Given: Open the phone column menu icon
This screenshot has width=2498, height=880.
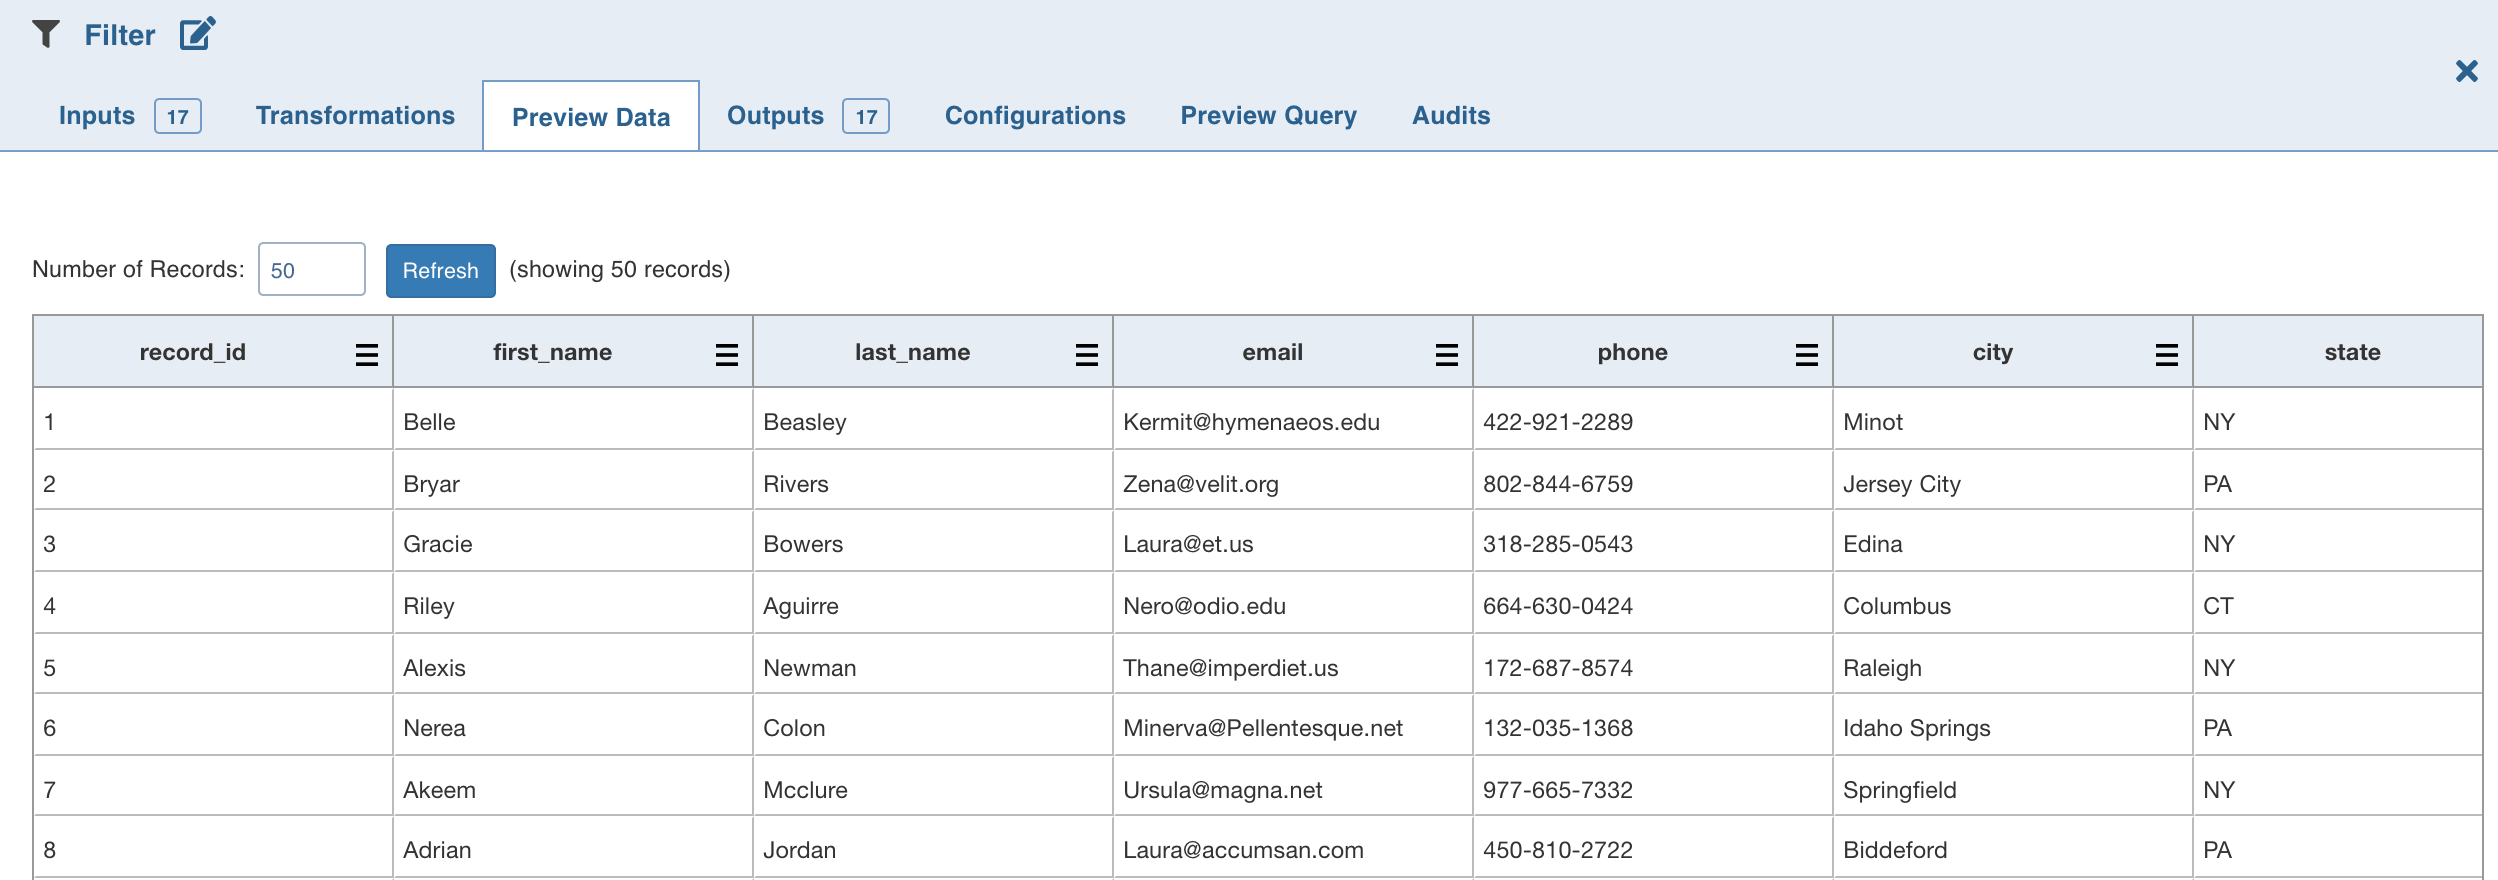Looking at the screenshot, I should click(1807, 354).
